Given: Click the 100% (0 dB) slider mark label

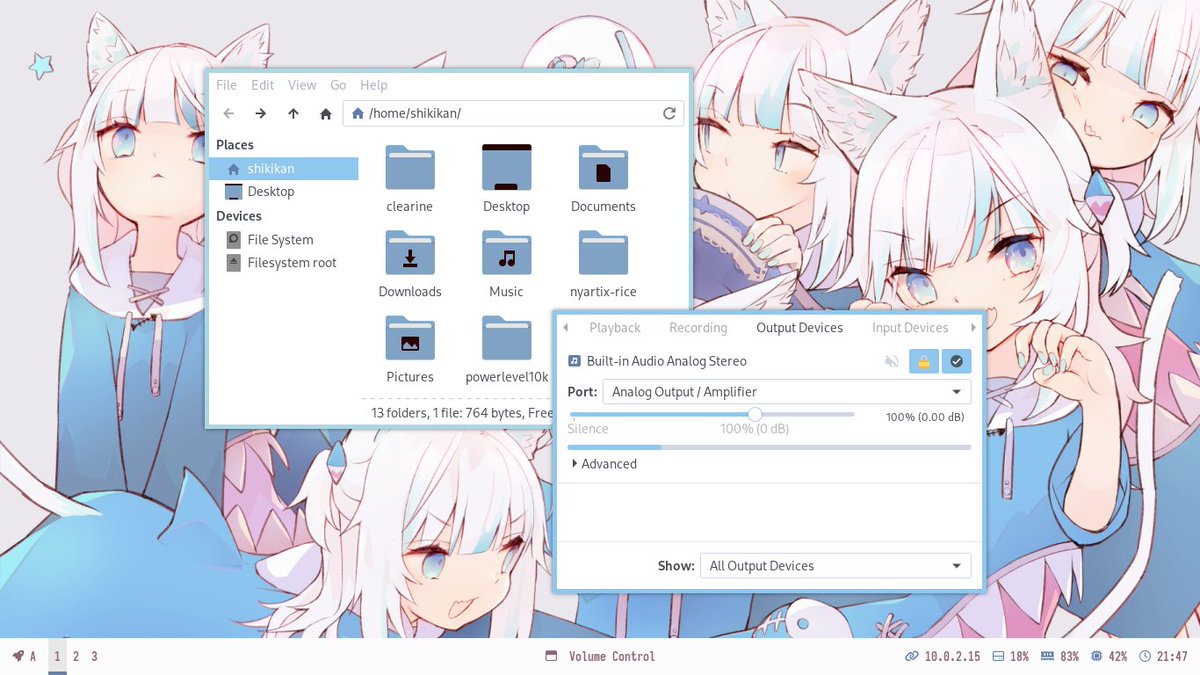Looking at the screenshot, I should pos(754,429).
